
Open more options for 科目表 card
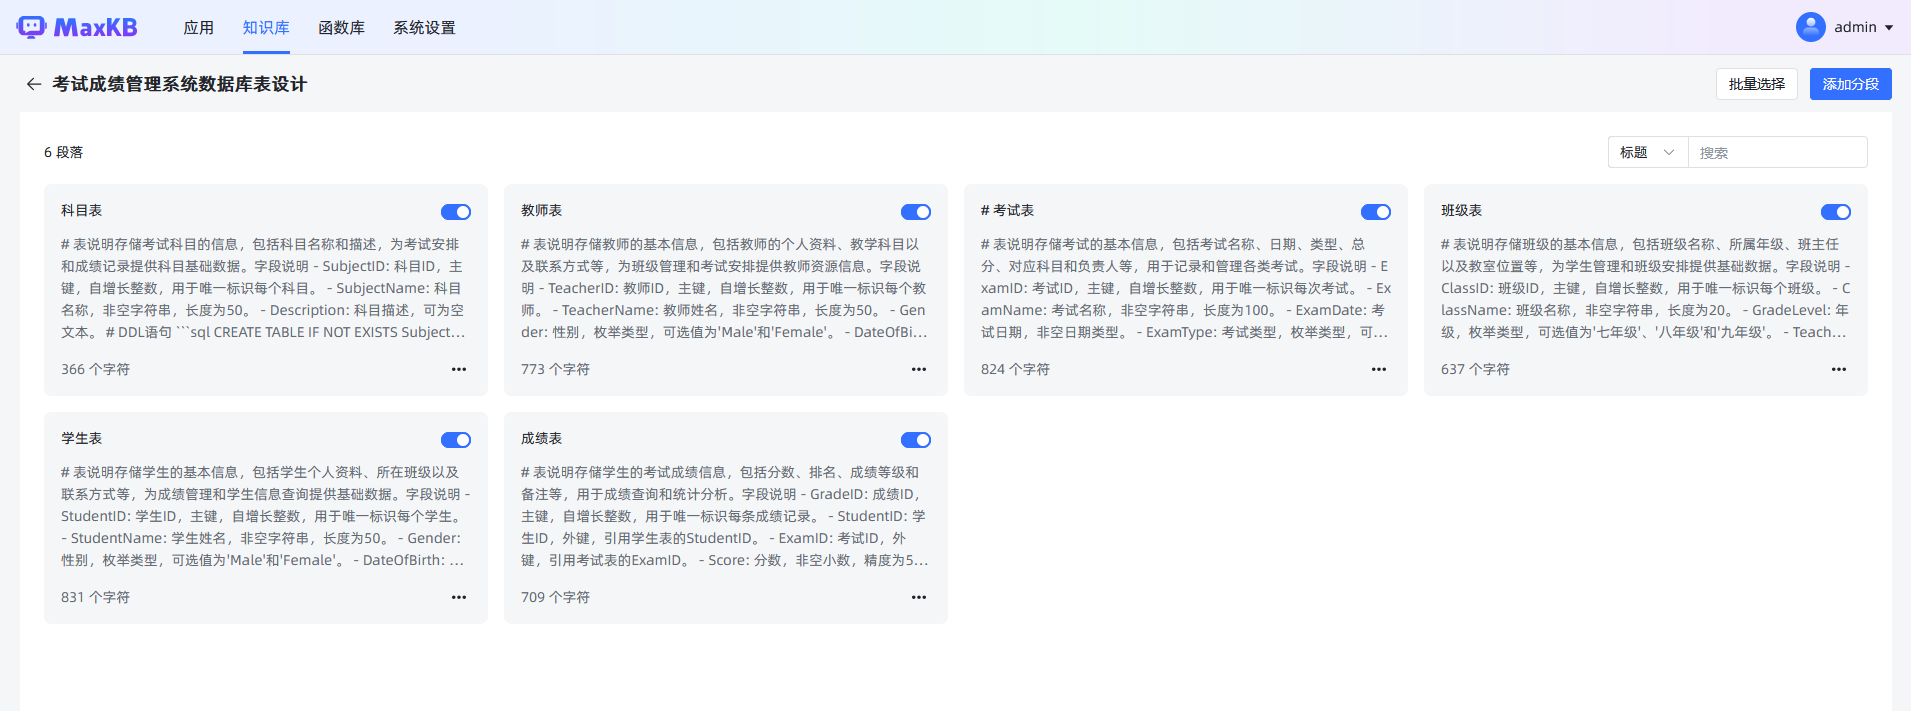pos(459,369)
